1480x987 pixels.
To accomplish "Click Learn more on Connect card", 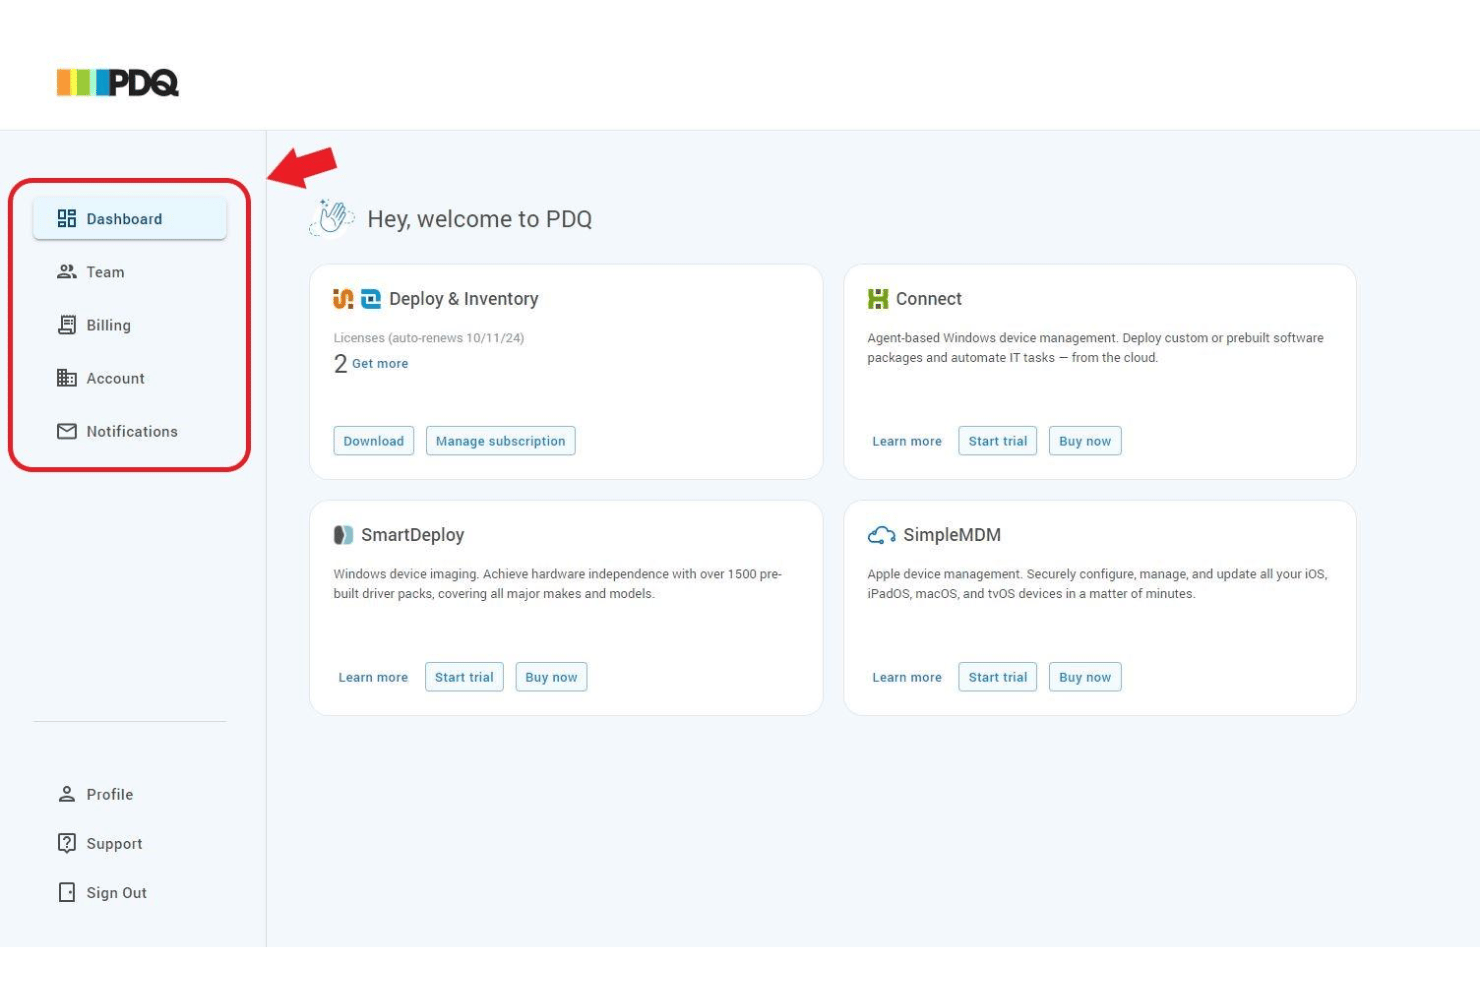I will tap(907, 441).
